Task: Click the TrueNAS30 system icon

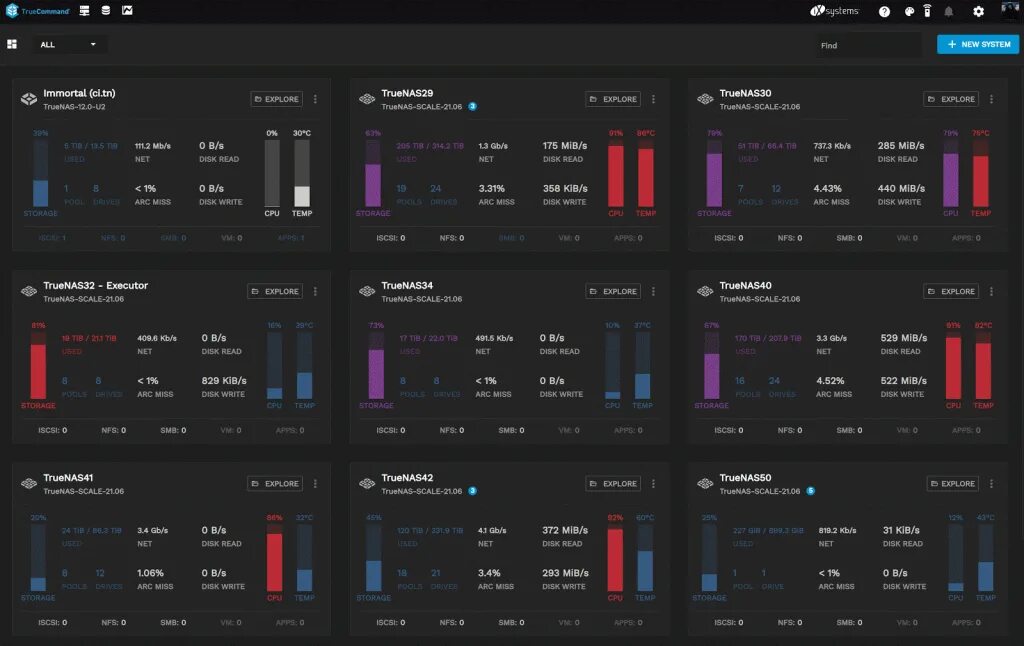Action: 705,99
